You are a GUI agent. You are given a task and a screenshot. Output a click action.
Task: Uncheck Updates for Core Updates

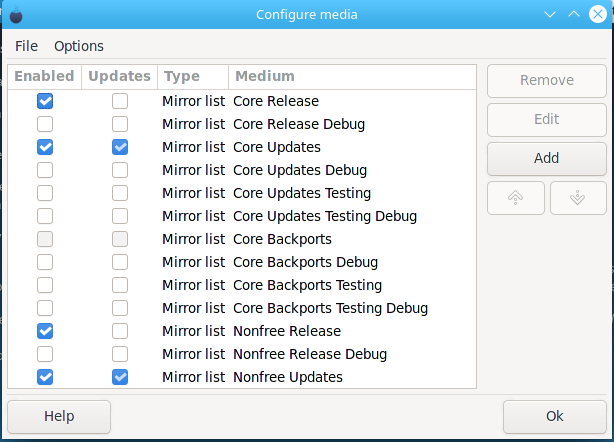point(120,147)
